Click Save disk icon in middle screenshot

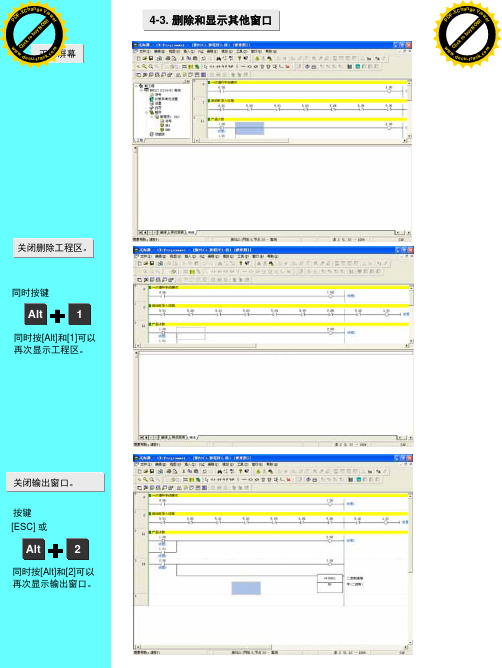(152, 263)
